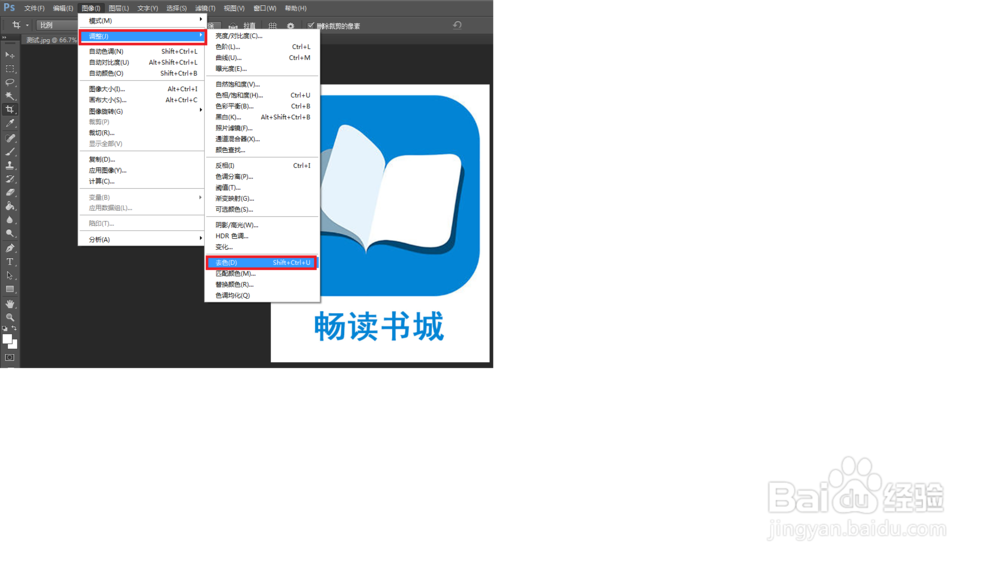Select the Path Selection tool
This screenshot has width=1000, height=563.
10,275
